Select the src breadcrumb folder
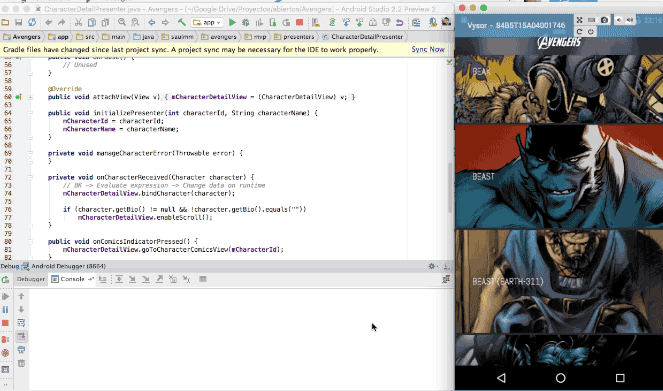 point(85,37)
